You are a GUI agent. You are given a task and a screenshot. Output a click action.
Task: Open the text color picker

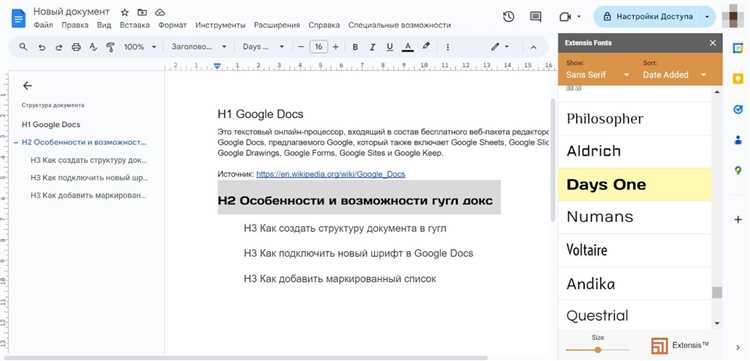(x=408, y=47)
